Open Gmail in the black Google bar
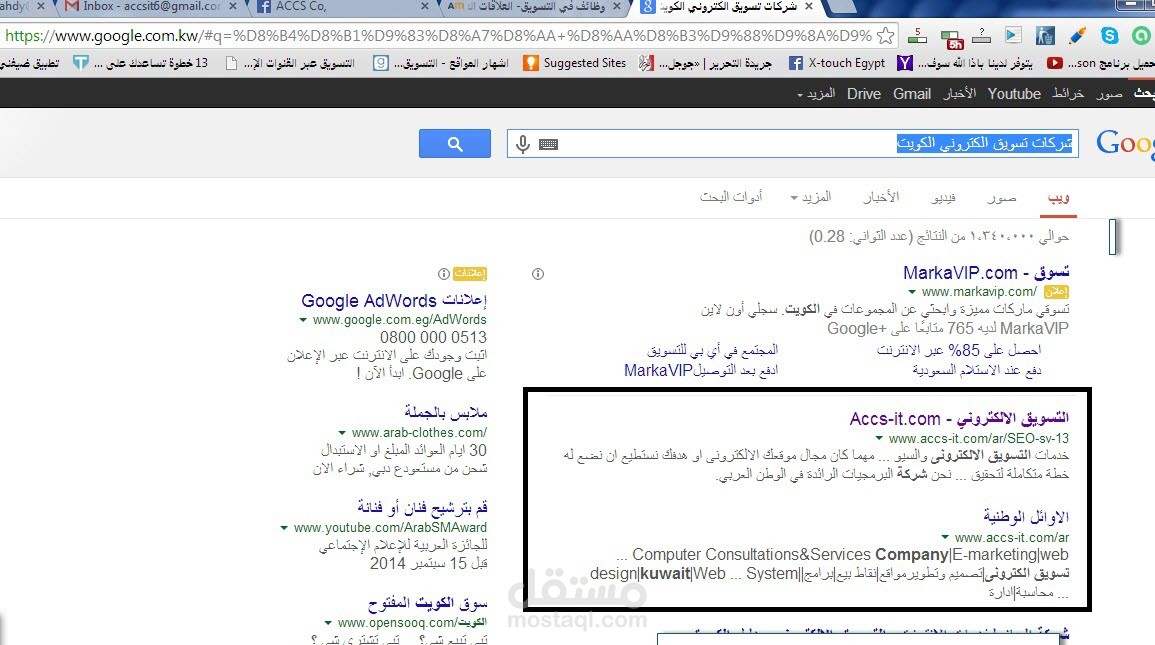 click(912, 94)
